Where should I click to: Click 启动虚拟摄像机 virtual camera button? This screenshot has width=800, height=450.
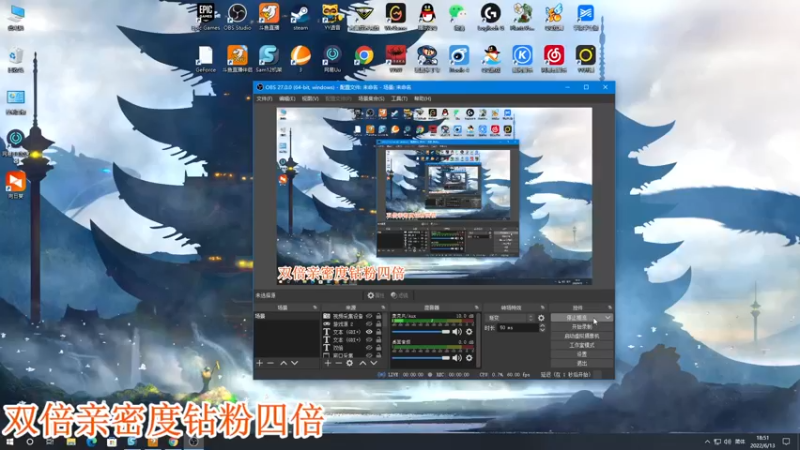tap(582, 336)
